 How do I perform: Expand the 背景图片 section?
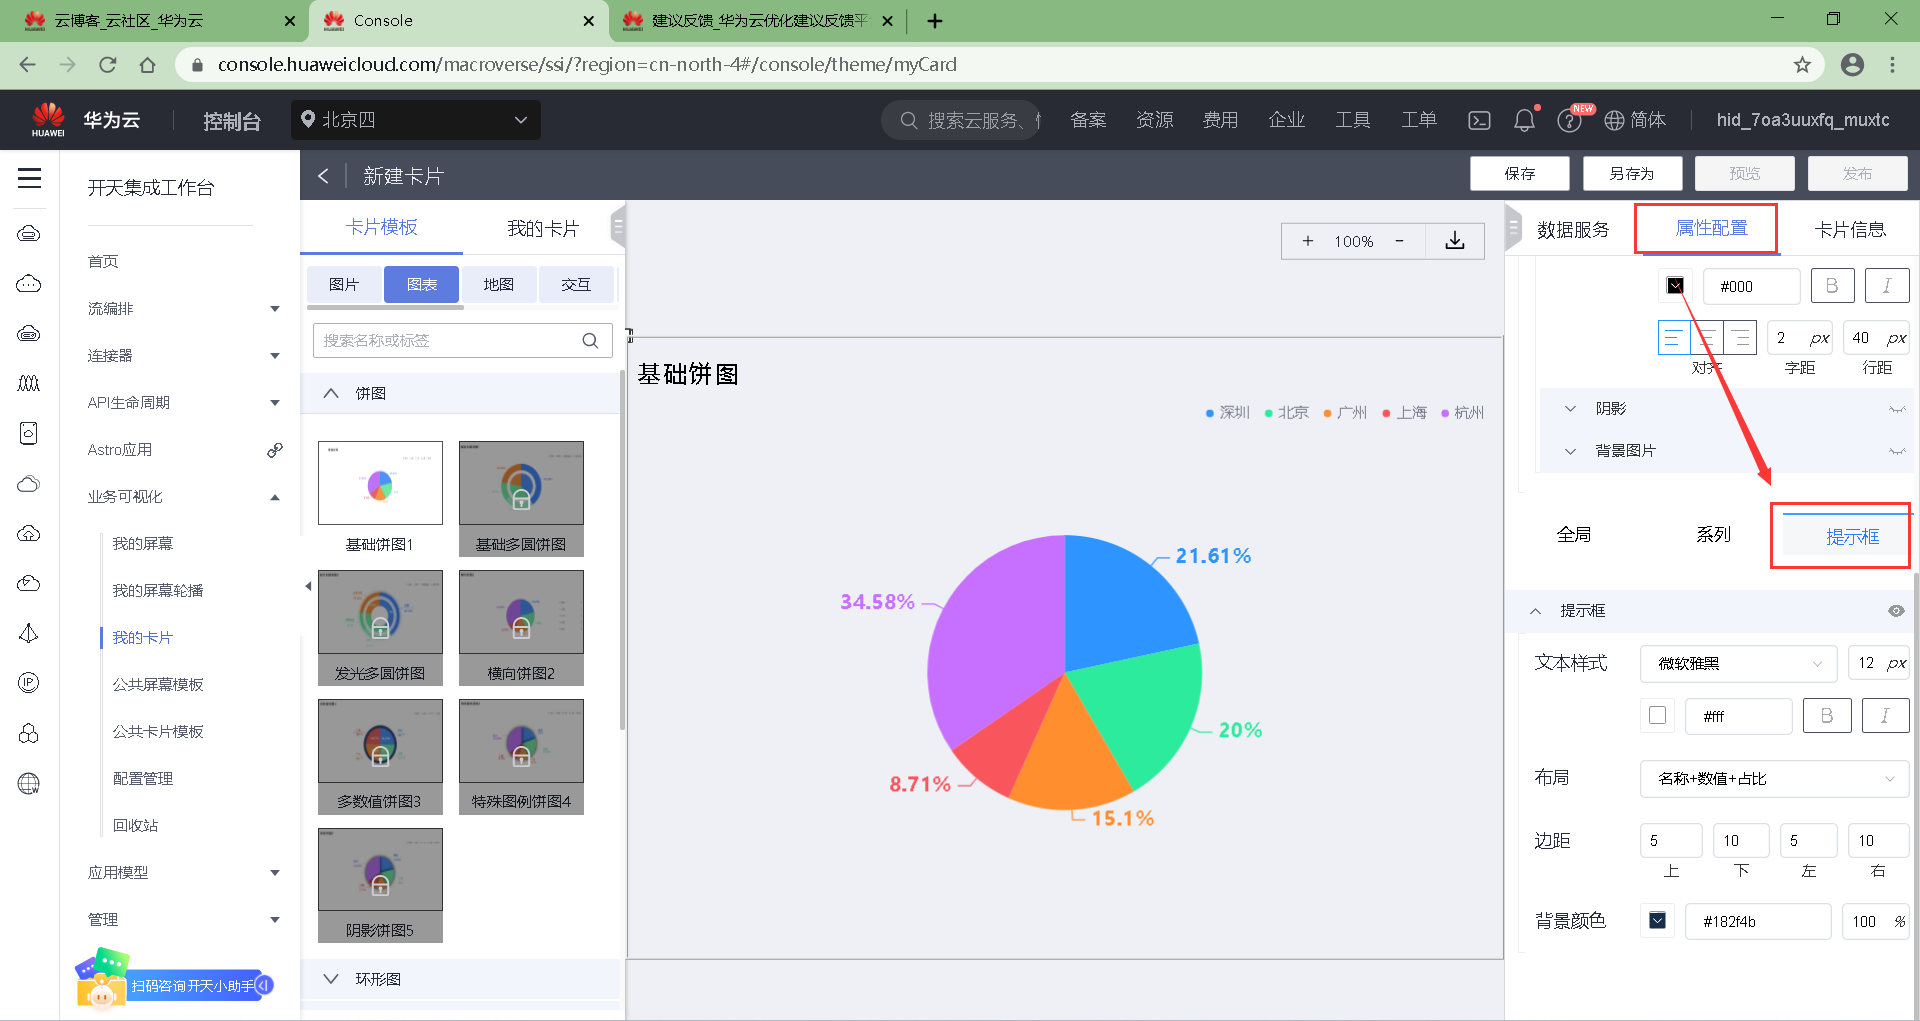(x=1570, y=451)
